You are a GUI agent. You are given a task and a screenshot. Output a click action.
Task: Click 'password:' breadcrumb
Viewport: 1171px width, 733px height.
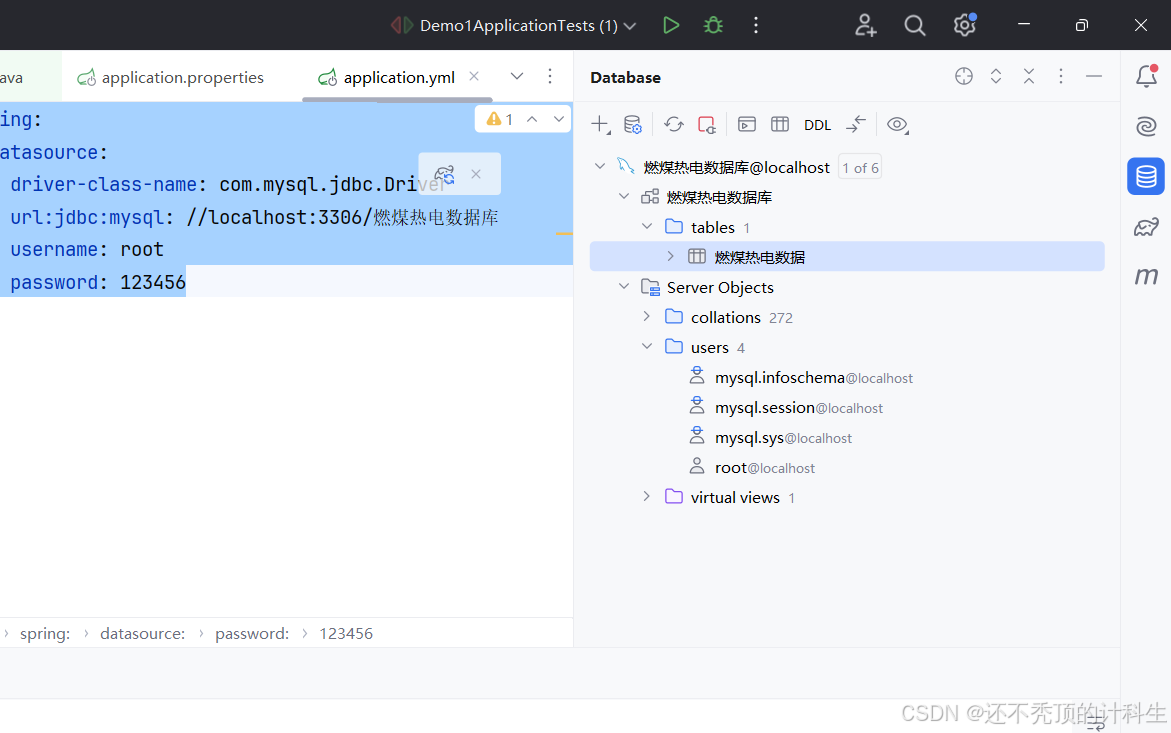(x=252, y=634)
